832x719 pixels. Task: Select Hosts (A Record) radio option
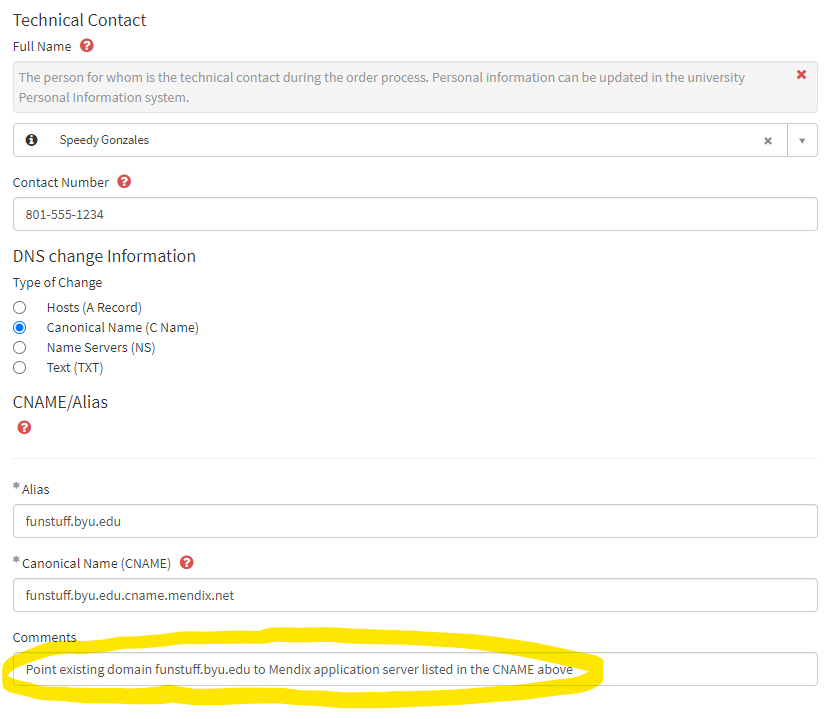[x=20, y=308]
